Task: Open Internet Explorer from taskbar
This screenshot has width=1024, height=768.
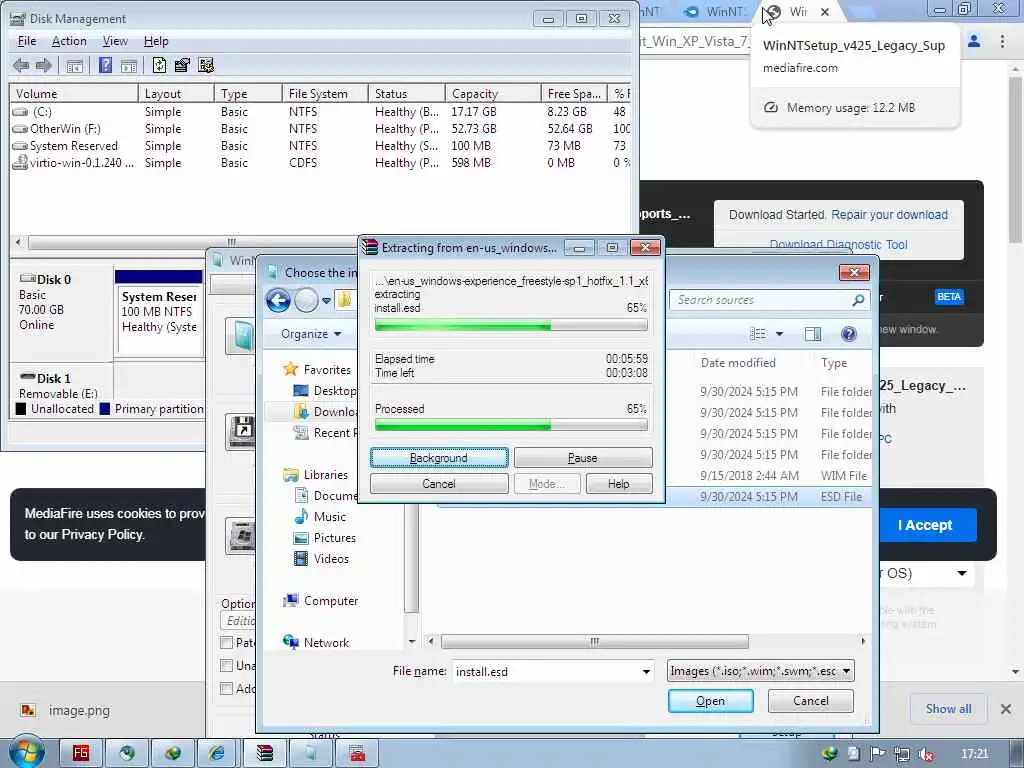Action: pos(217,753)
